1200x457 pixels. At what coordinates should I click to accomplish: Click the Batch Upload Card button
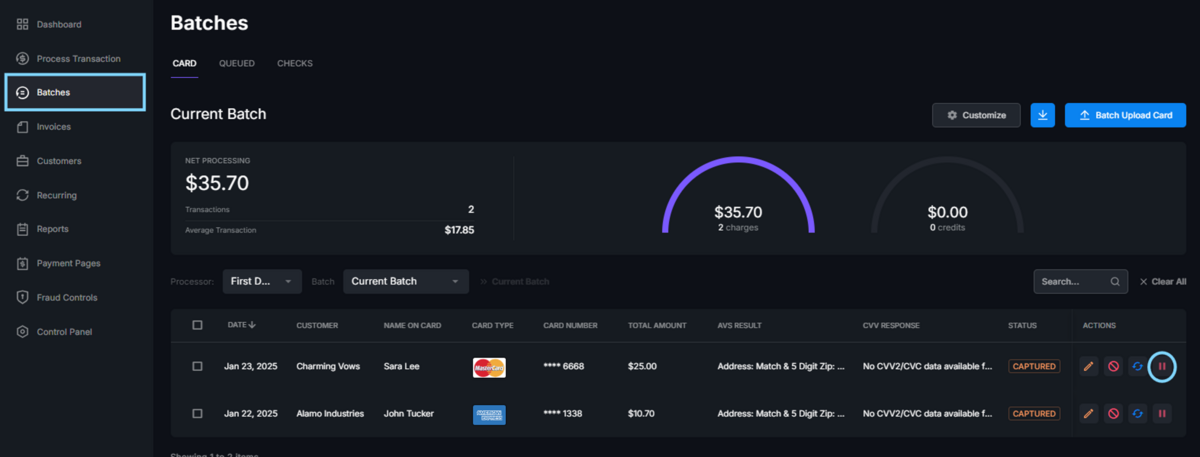1125,115
